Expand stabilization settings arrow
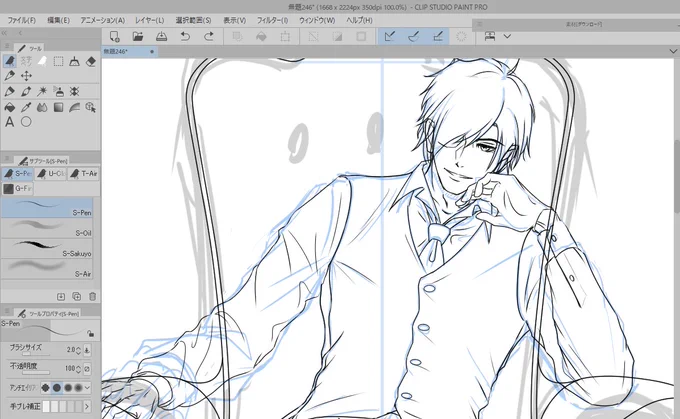This screenshot has width=680, height=419. (87, 406)
